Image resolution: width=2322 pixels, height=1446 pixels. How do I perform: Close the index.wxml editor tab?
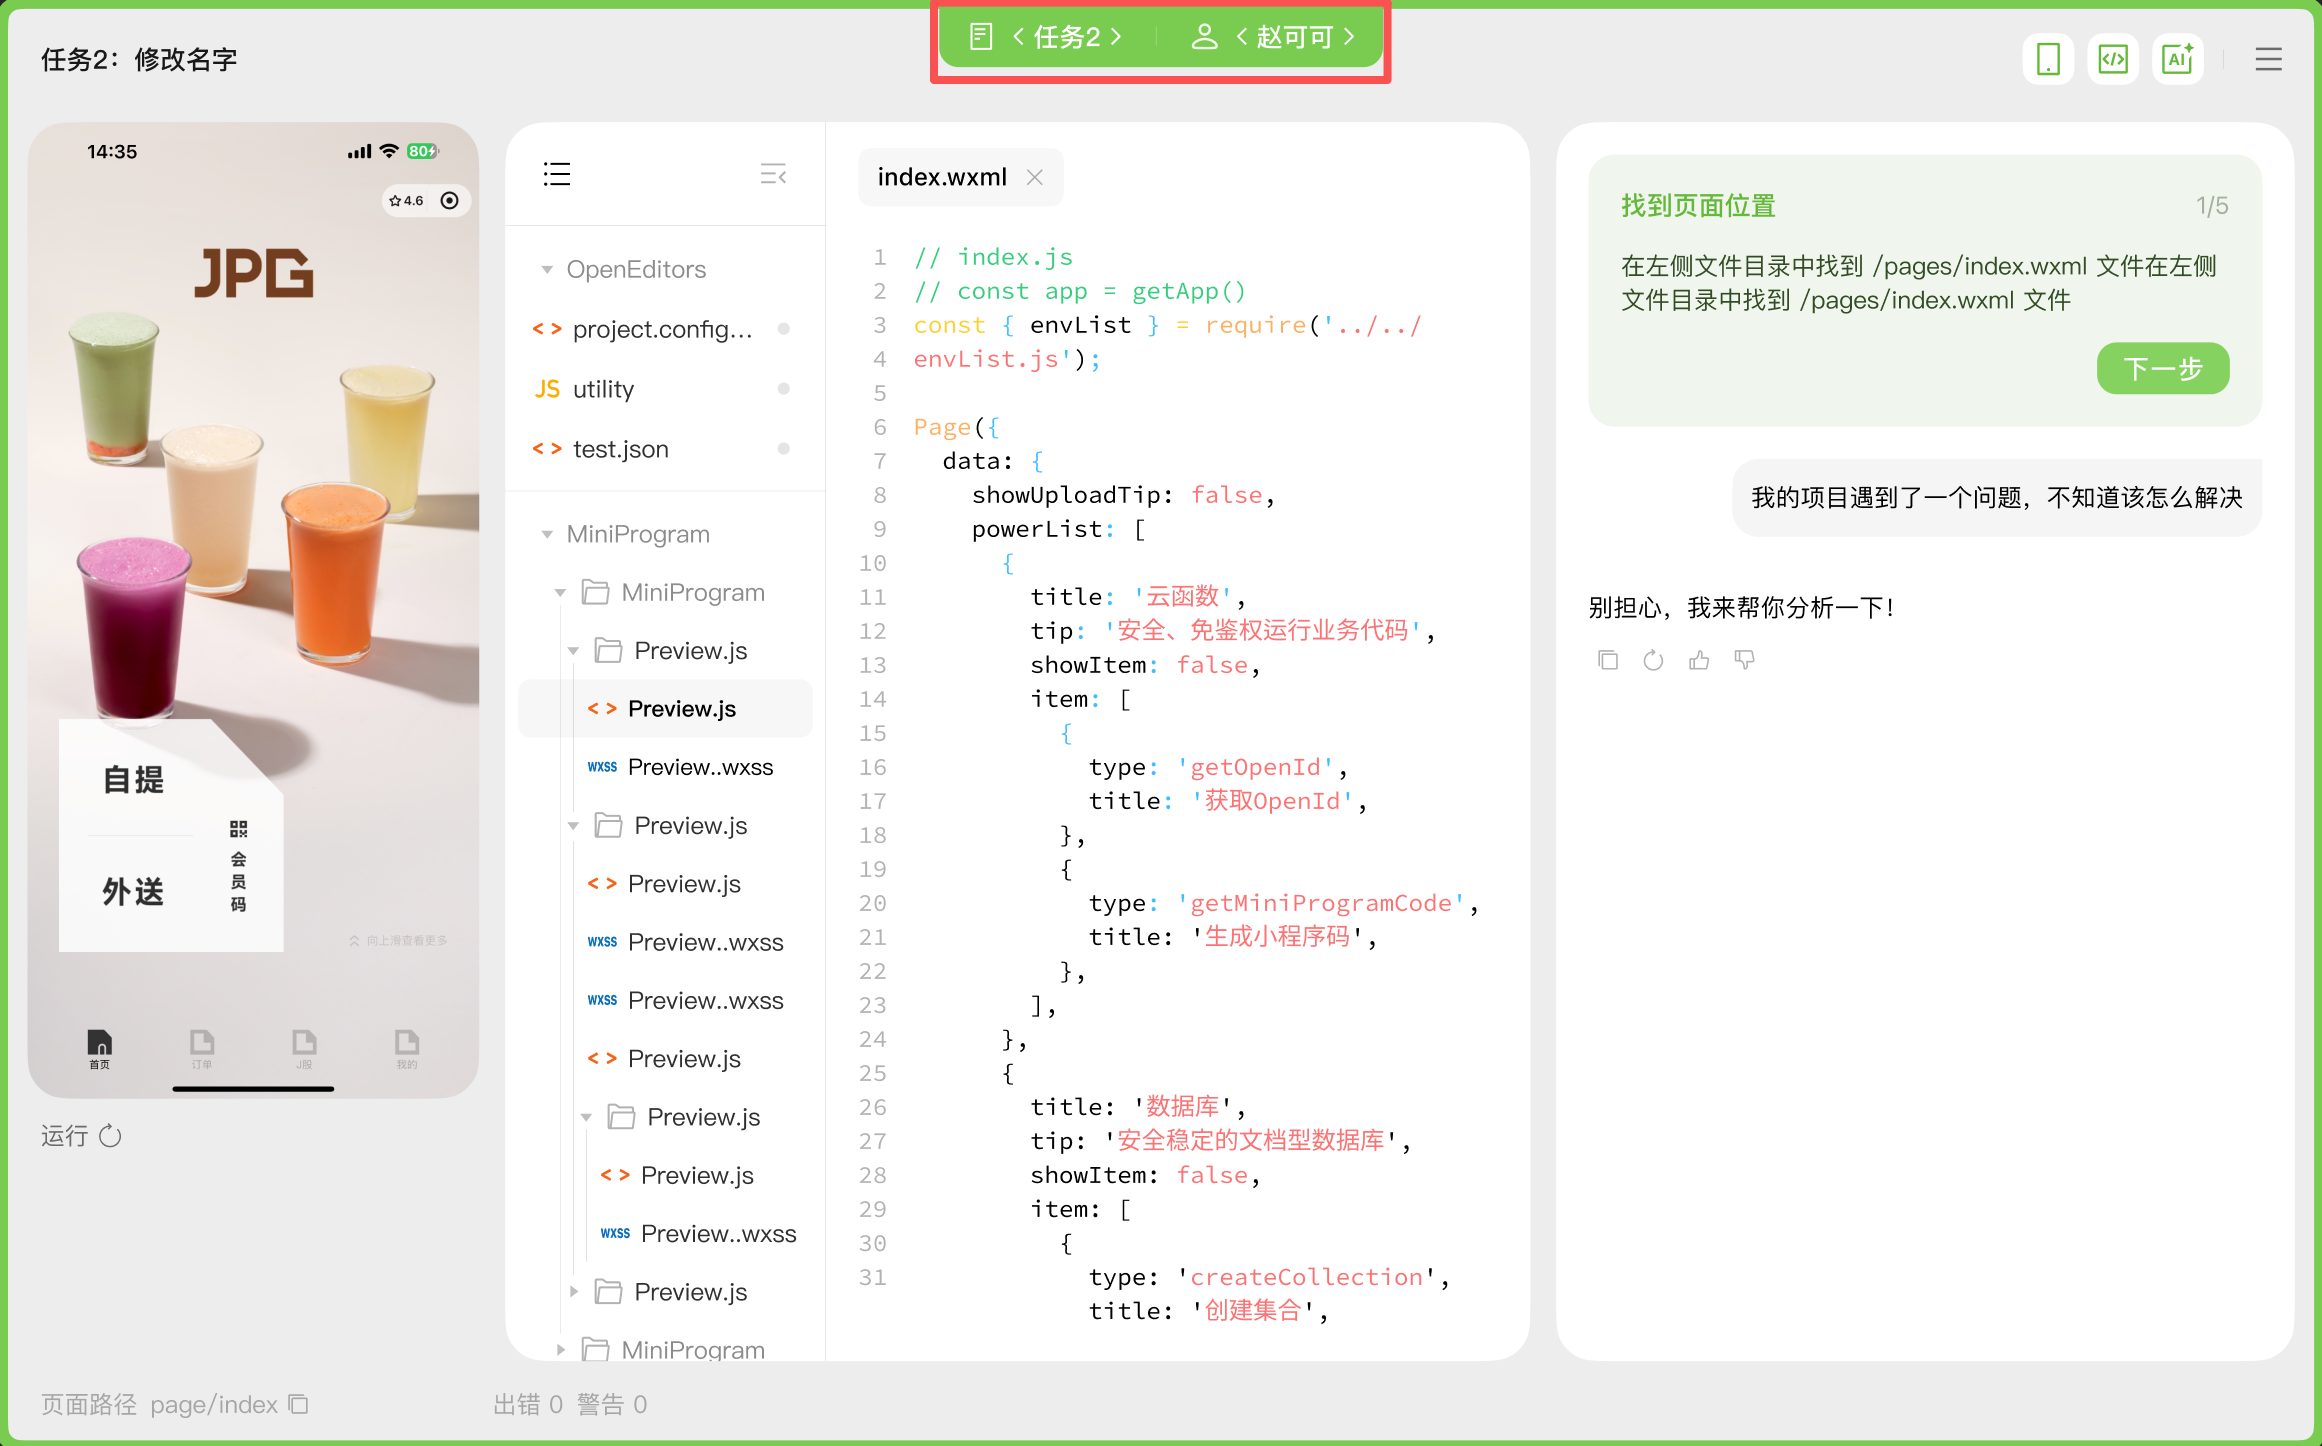[x=1035, y=177]
